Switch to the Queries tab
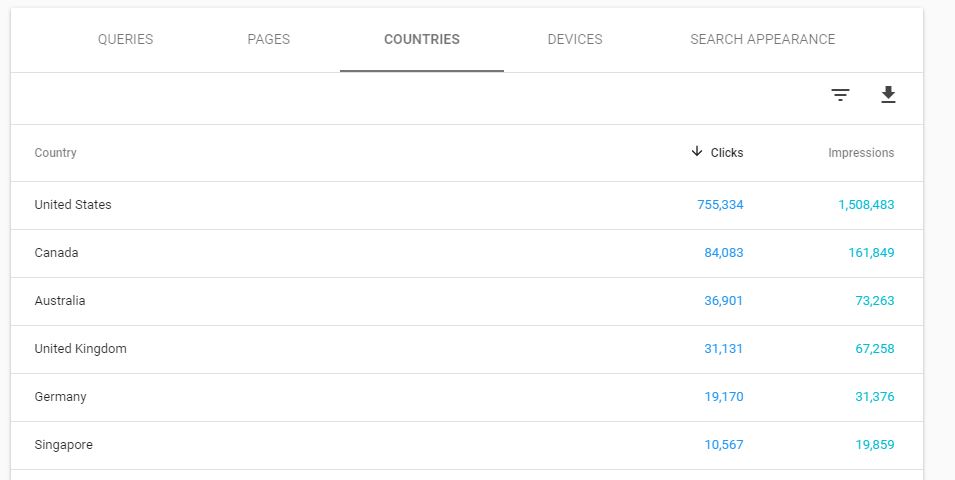Screen dimensions: 955x480 tap(125, 40)
